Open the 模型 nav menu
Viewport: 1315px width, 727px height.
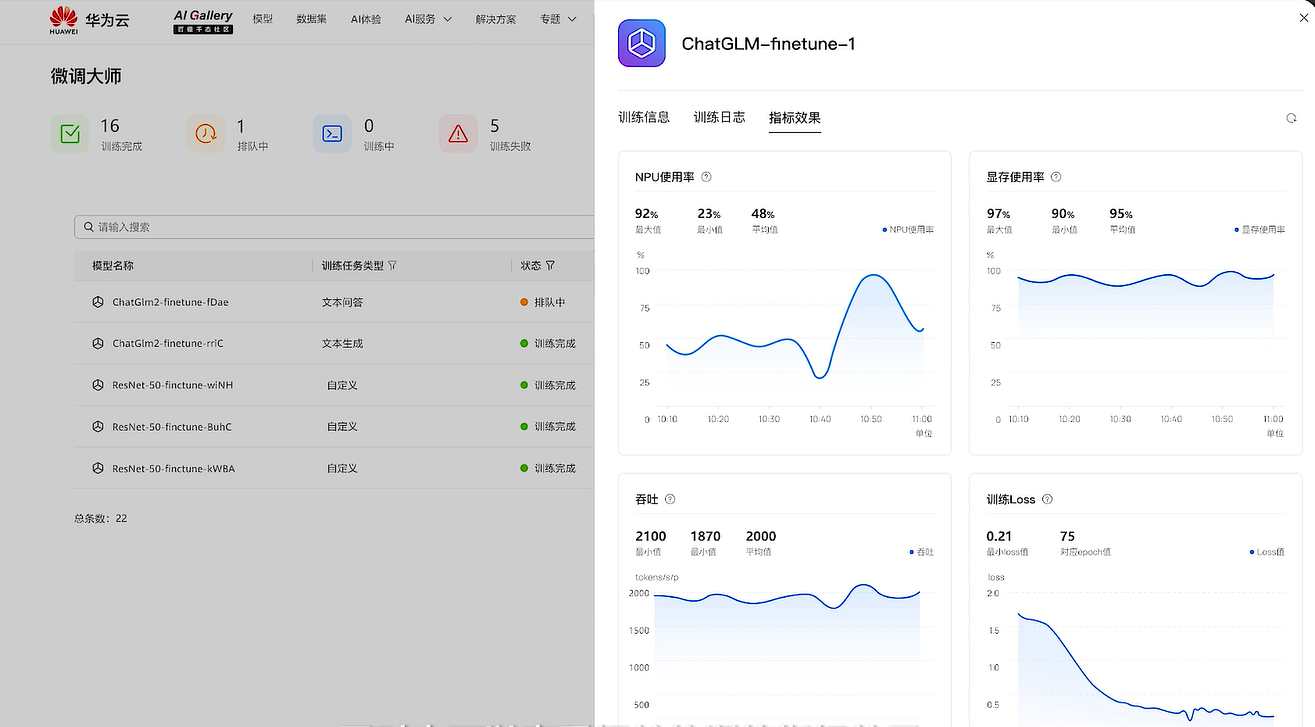(263, 19)
